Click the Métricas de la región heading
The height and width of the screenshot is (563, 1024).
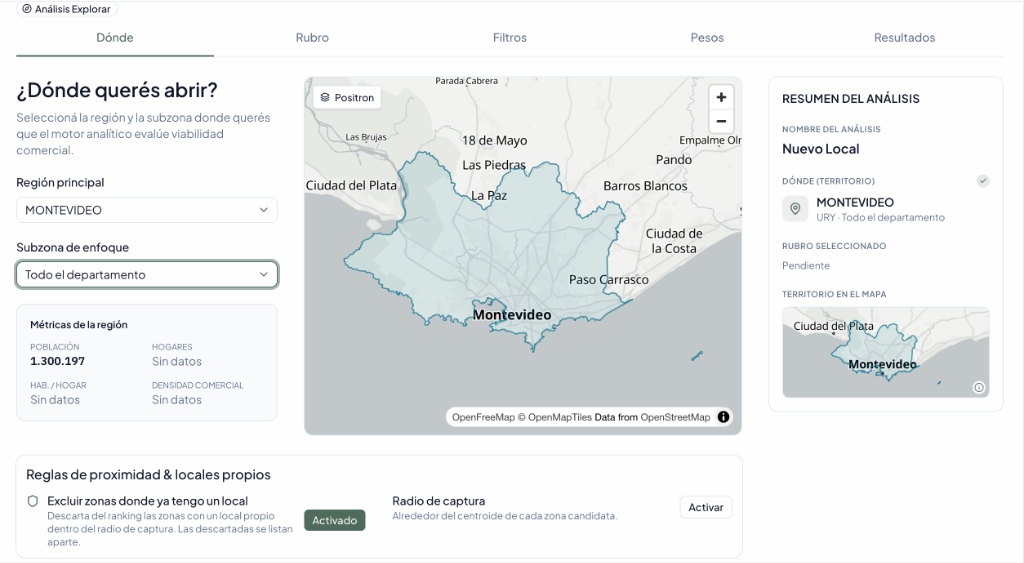79,325
